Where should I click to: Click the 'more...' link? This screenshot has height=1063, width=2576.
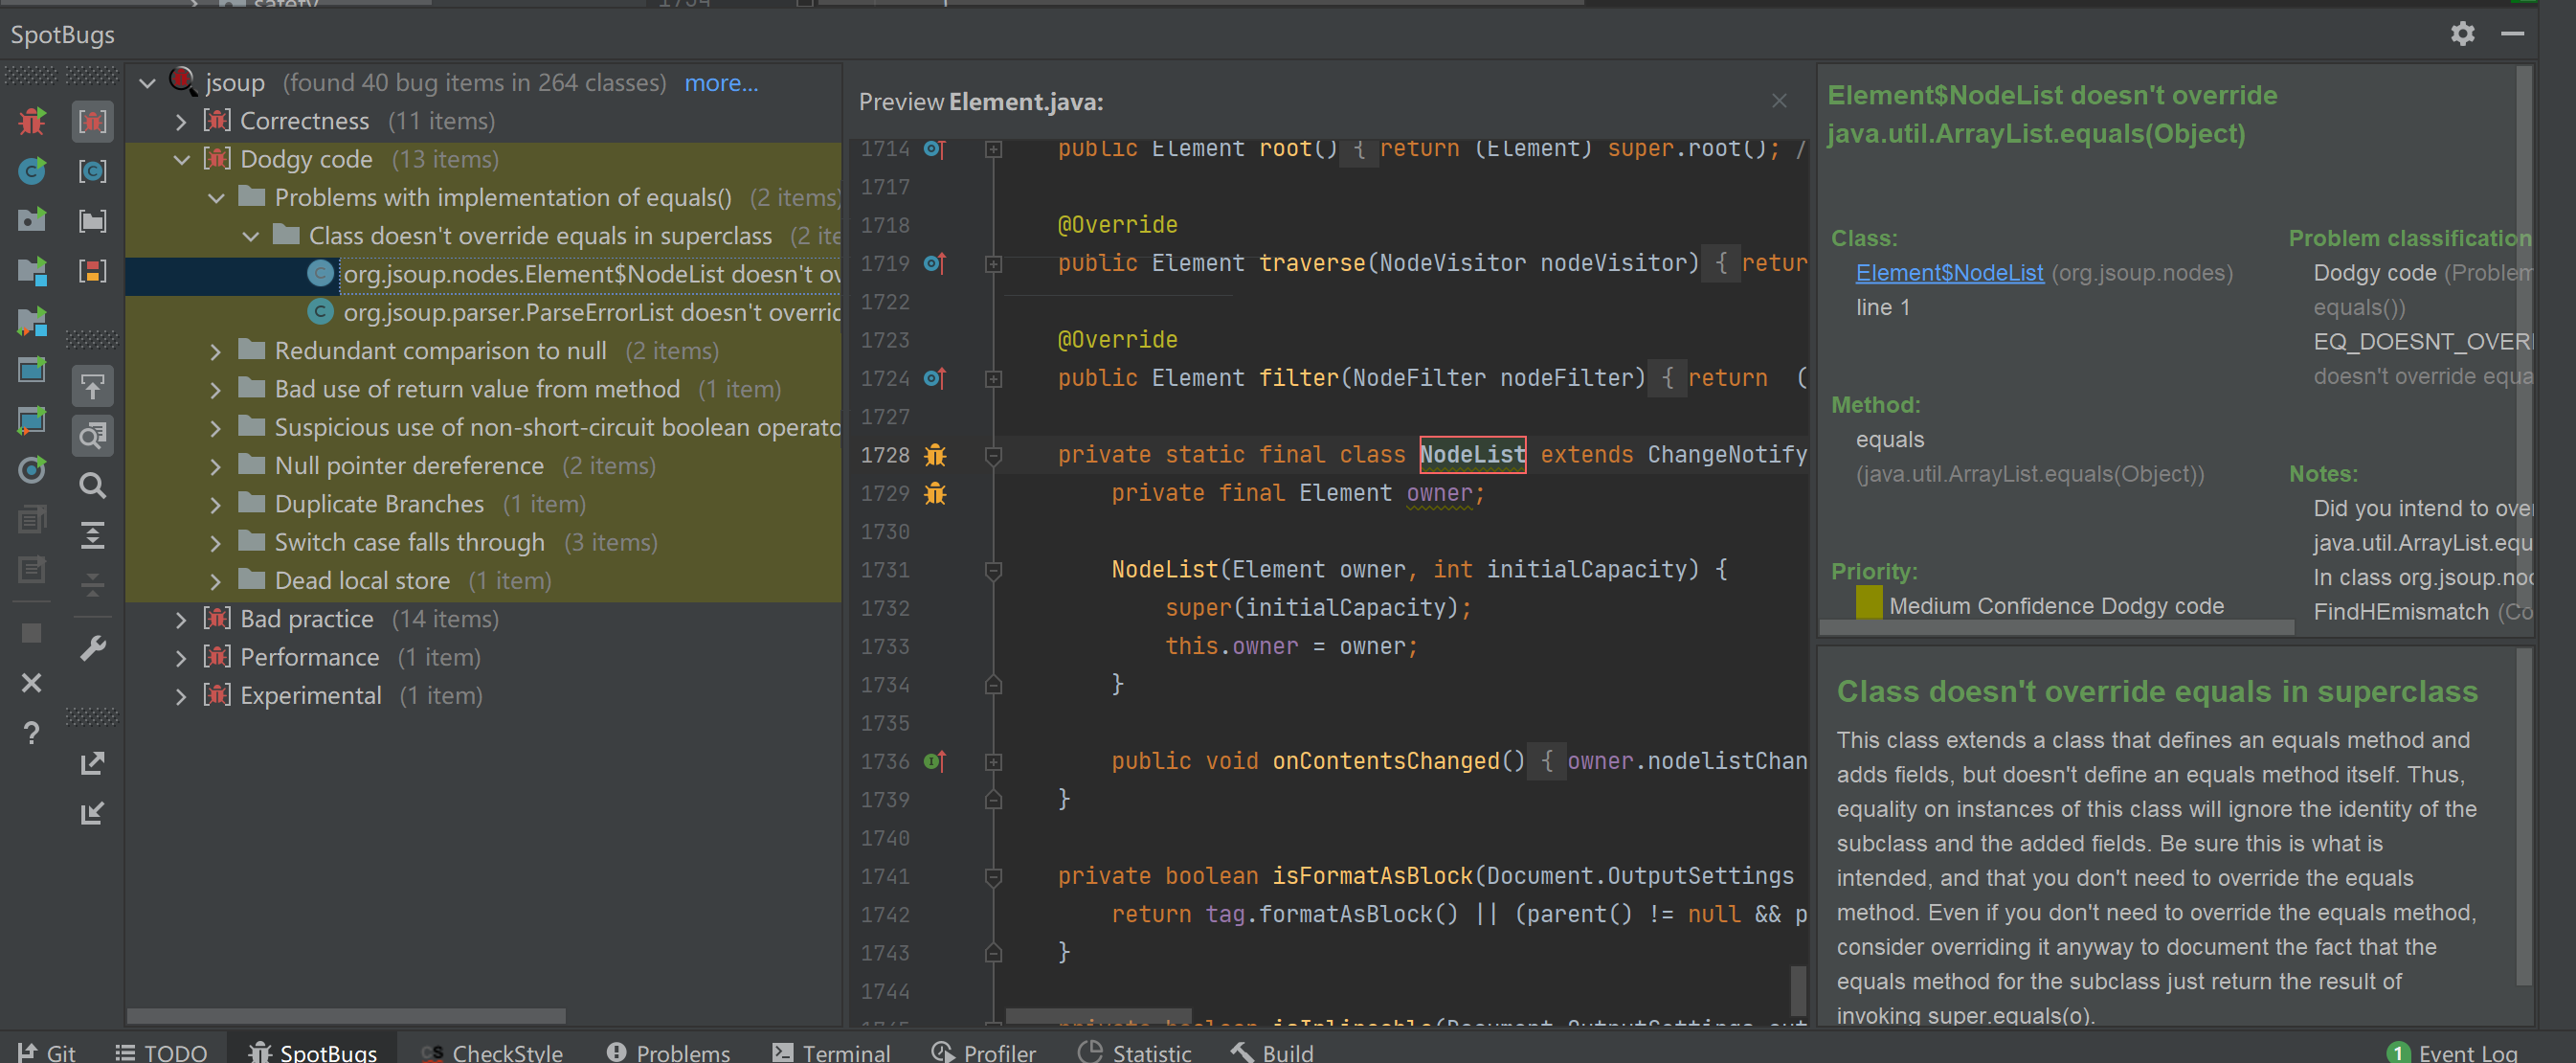click(x=721, y=83)
